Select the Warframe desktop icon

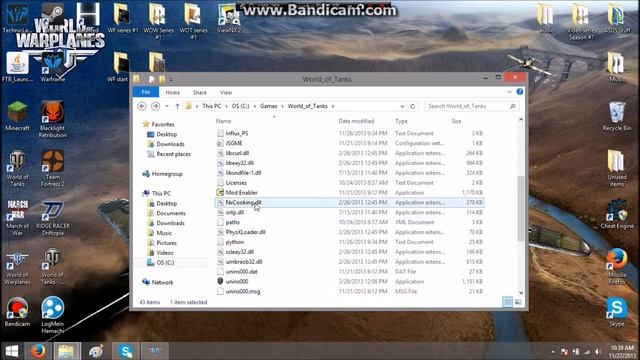tap(53, 67)
